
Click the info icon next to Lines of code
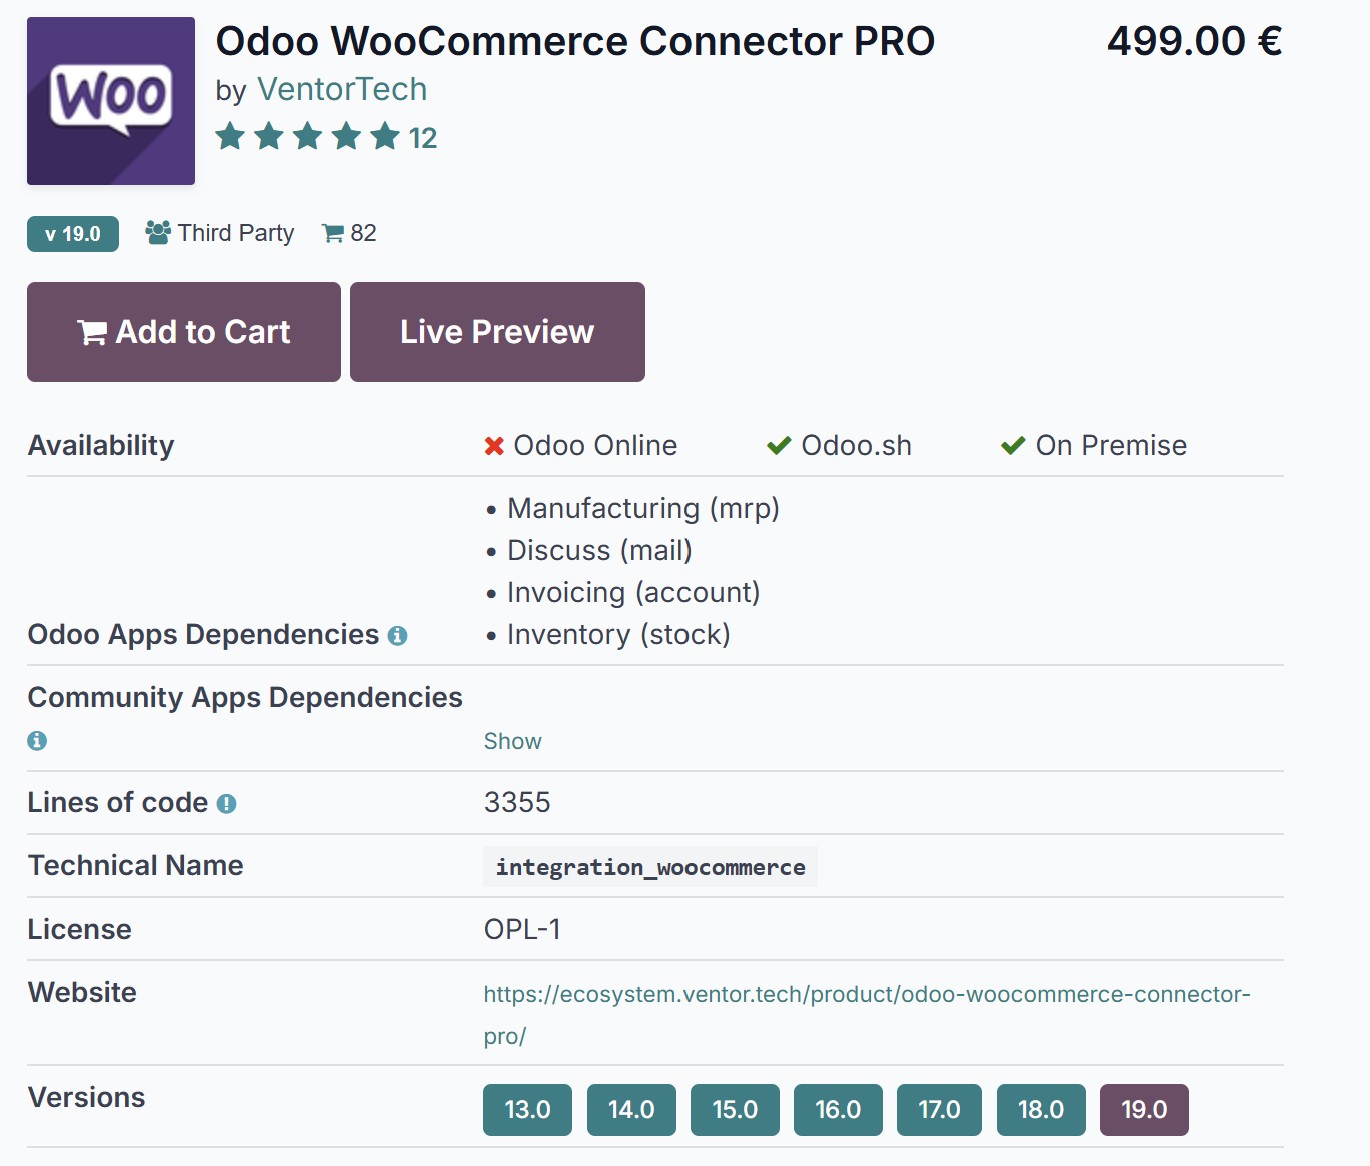226,802
